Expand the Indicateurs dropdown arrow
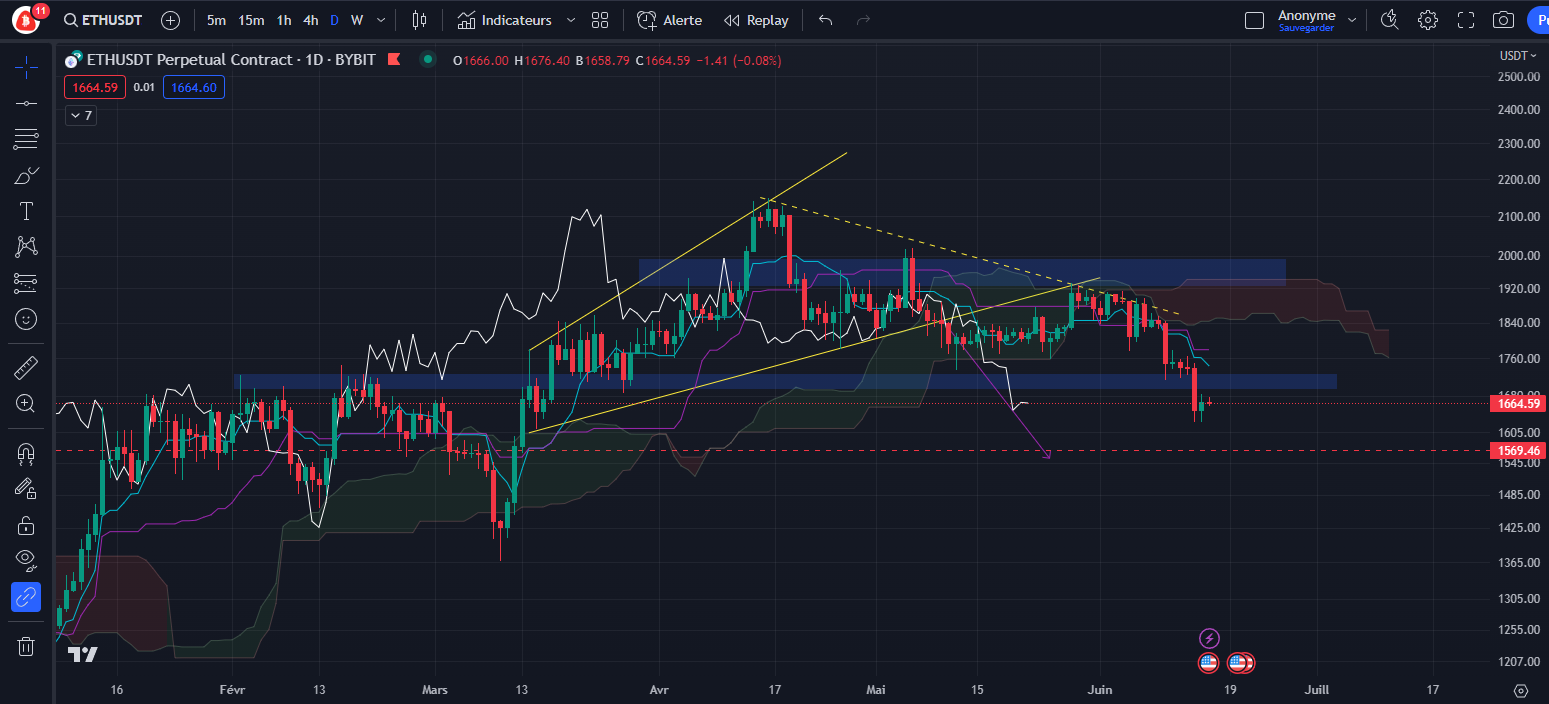Image resolution: width=1549 pixels, height=704 pixels. [570, 19]
